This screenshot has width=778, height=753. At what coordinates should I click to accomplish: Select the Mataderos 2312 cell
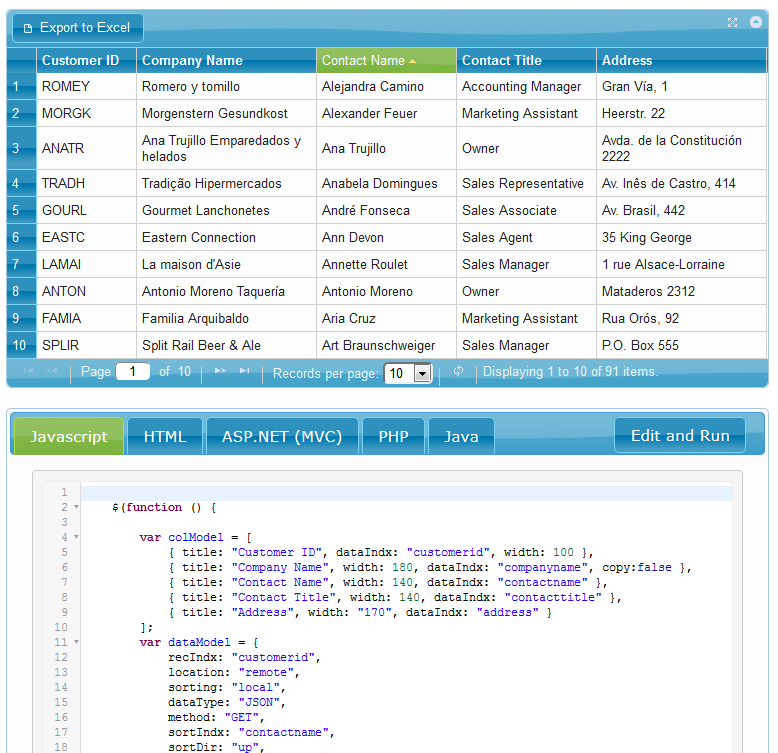pyautogui.click(x=682, y=291)
